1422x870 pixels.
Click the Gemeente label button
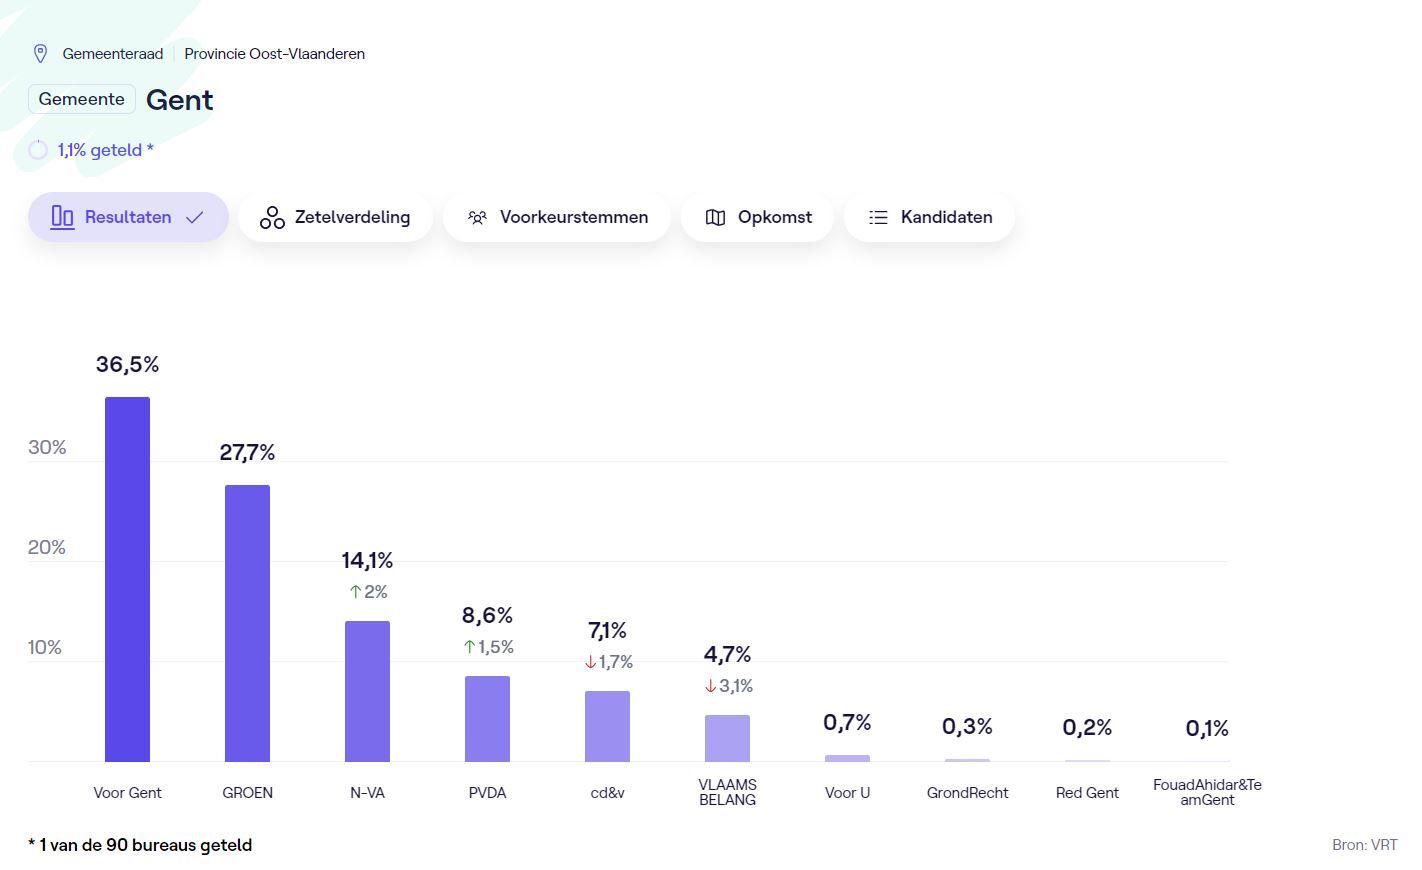pyautogui.click(x=82, y=99)
